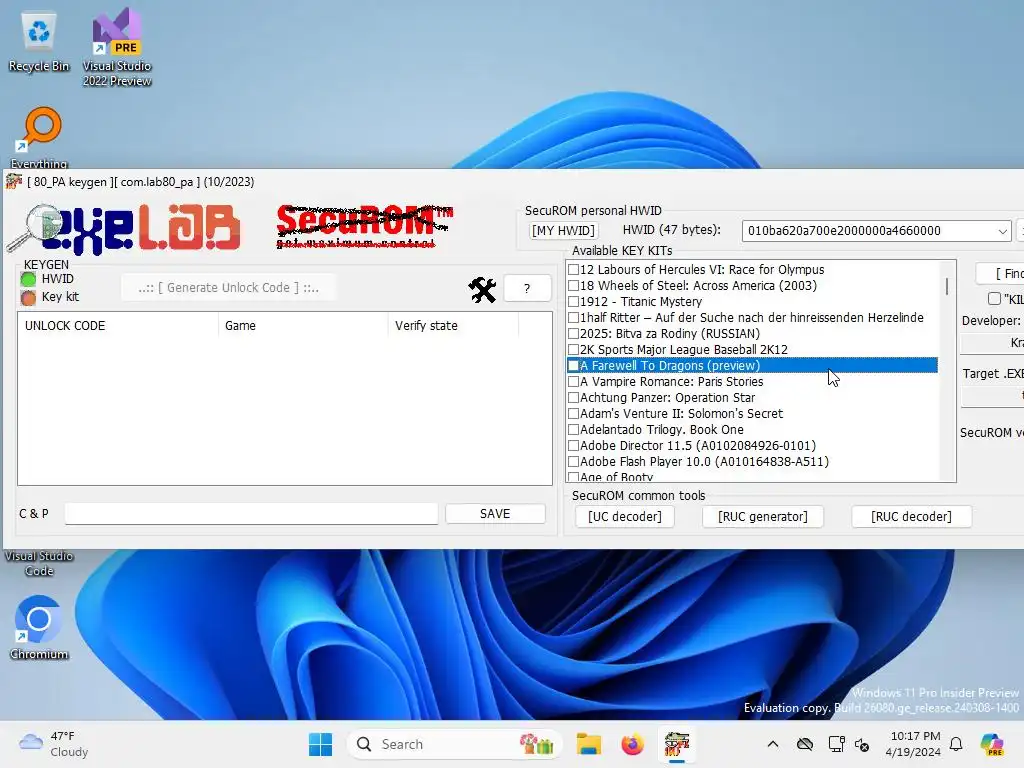Open the [UC decoder] tool

pos(625,517)
